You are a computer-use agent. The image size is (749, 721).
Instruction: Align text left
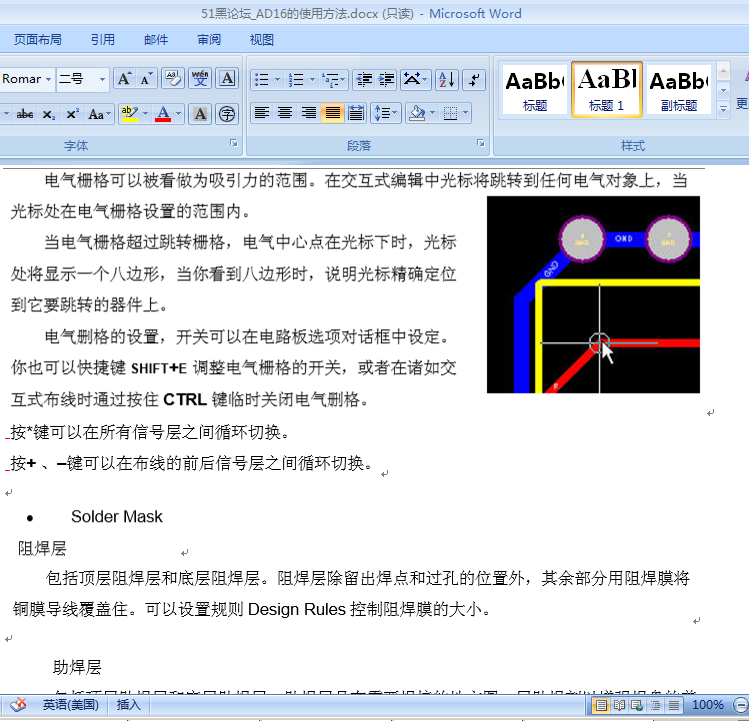pos(261,113)
